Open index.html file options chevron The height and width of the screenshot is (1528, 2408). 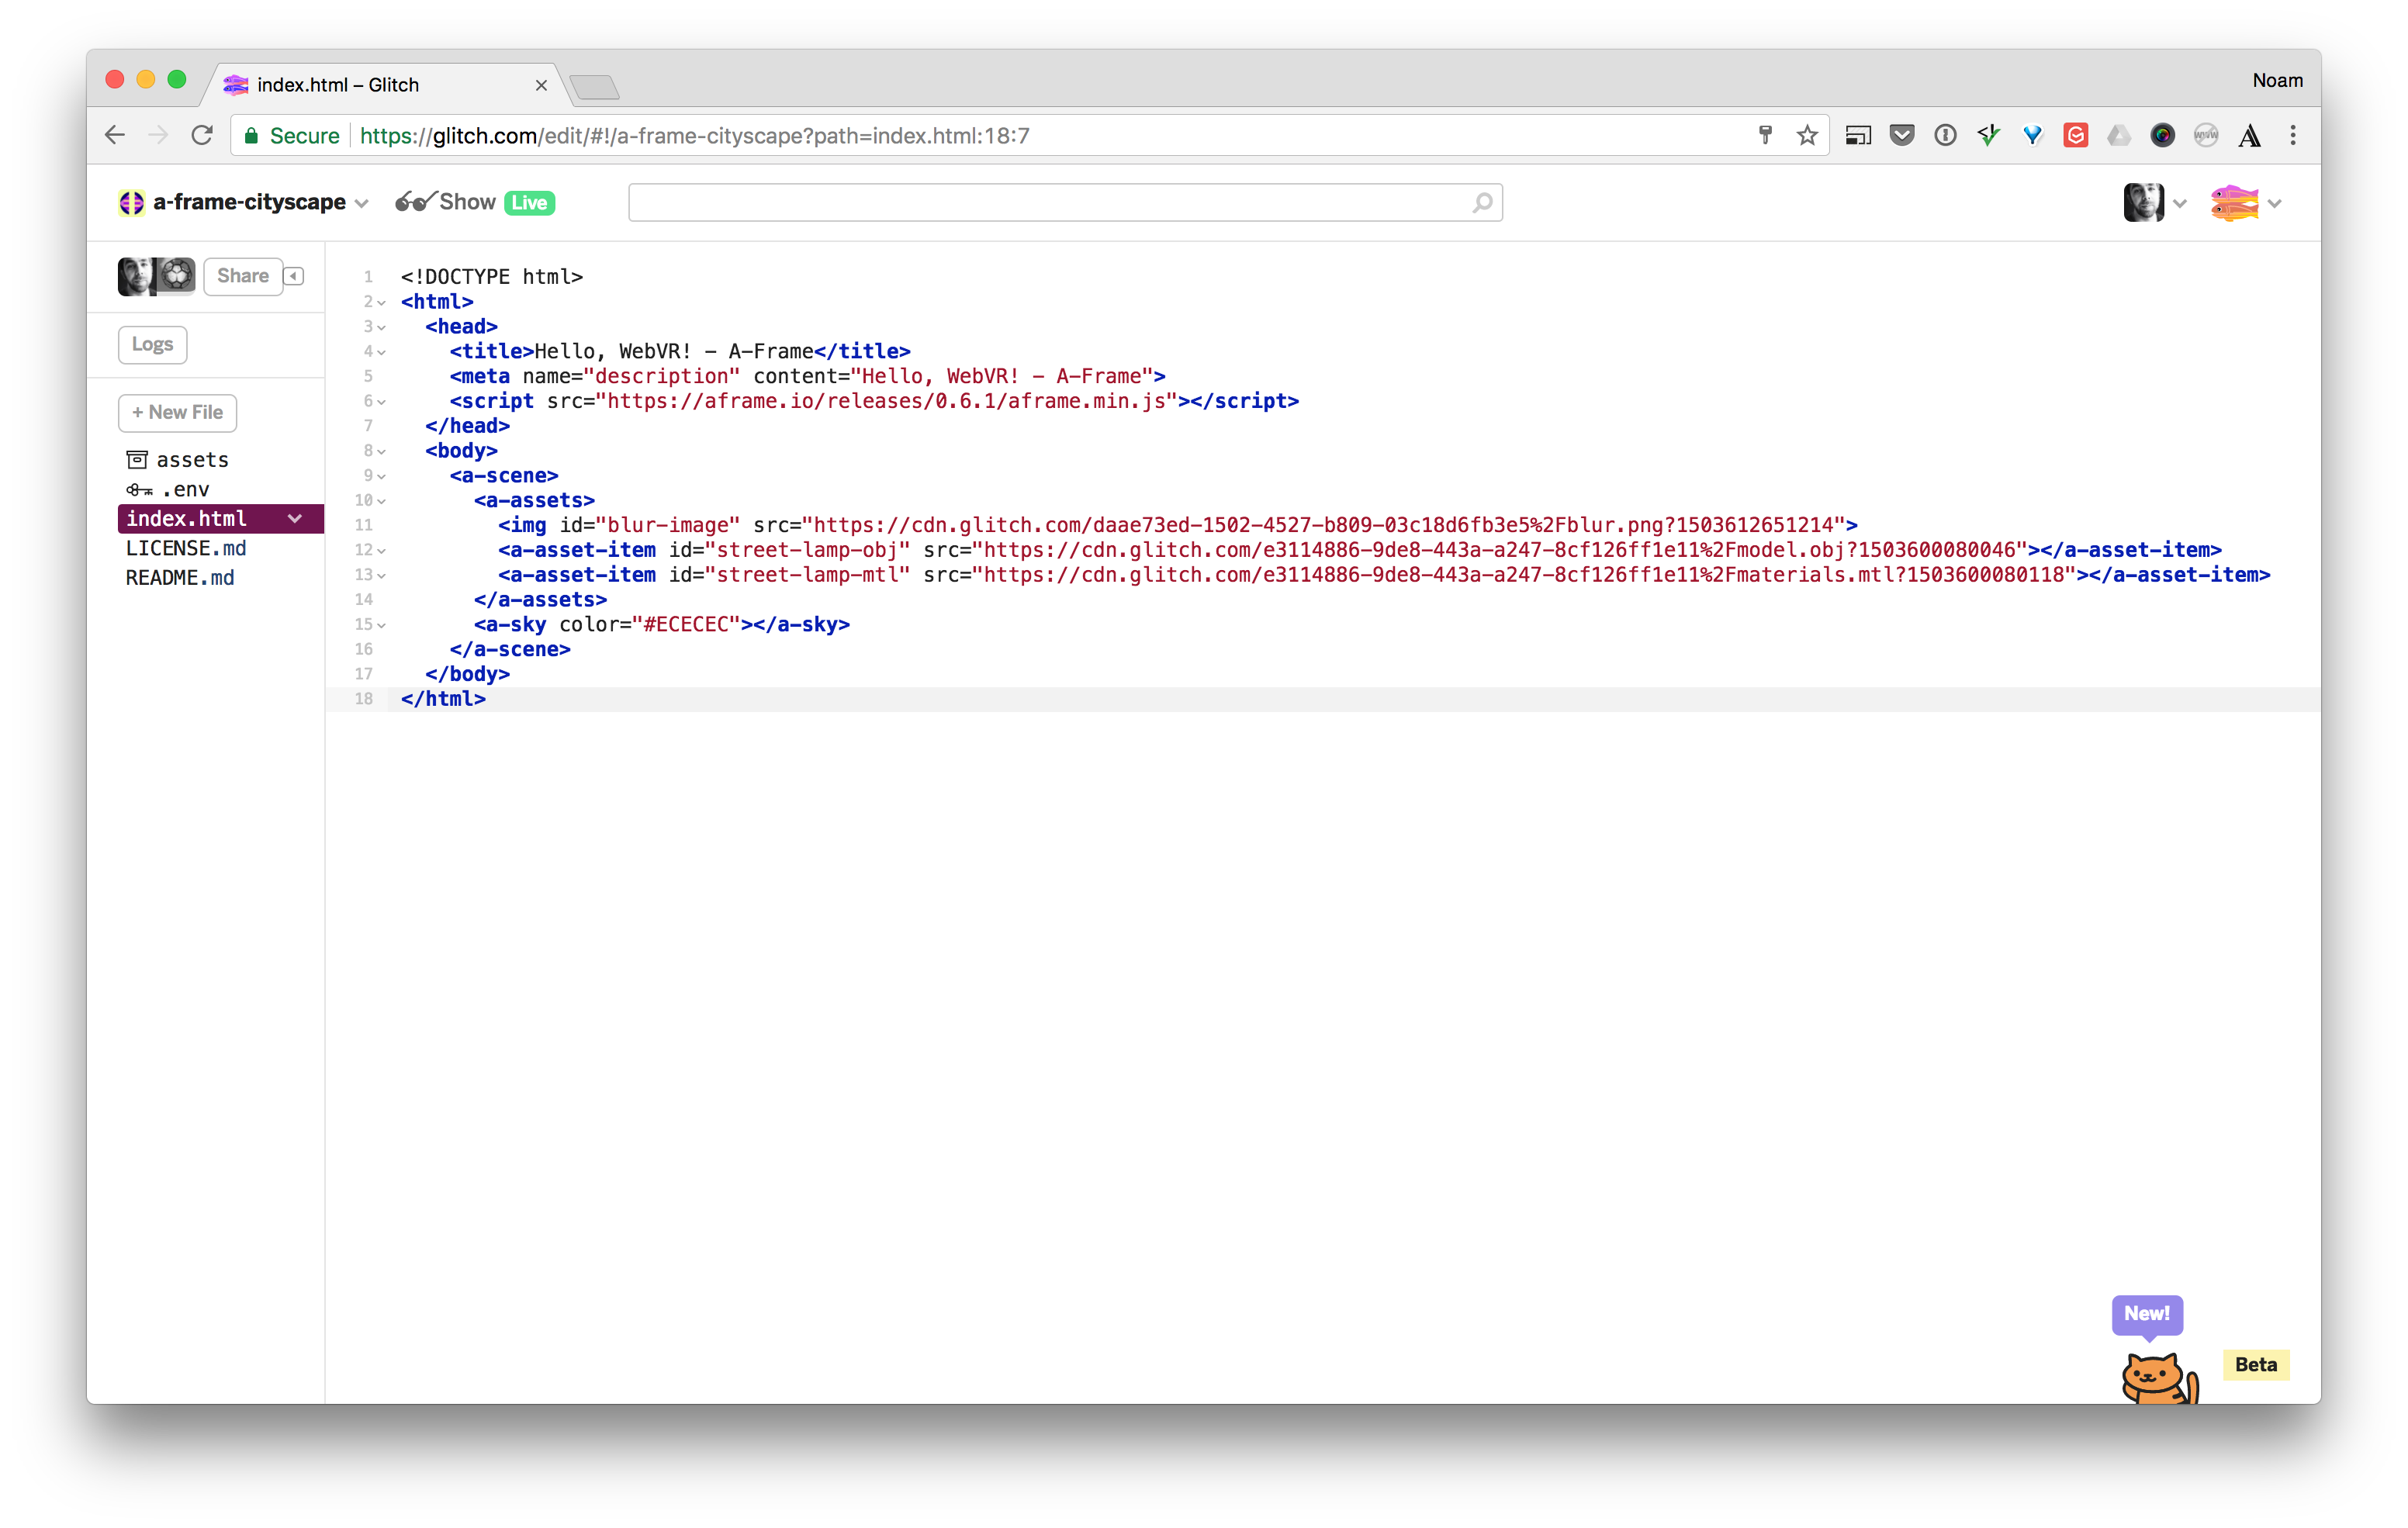click(295, 519)
